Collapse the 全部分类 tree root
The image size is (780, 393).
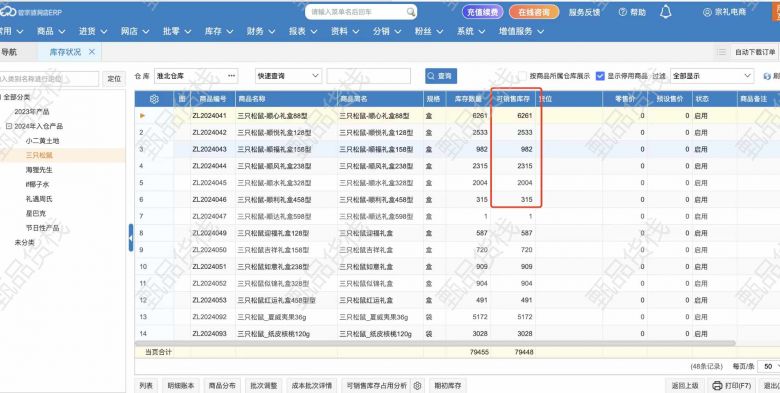click(1, 97)
